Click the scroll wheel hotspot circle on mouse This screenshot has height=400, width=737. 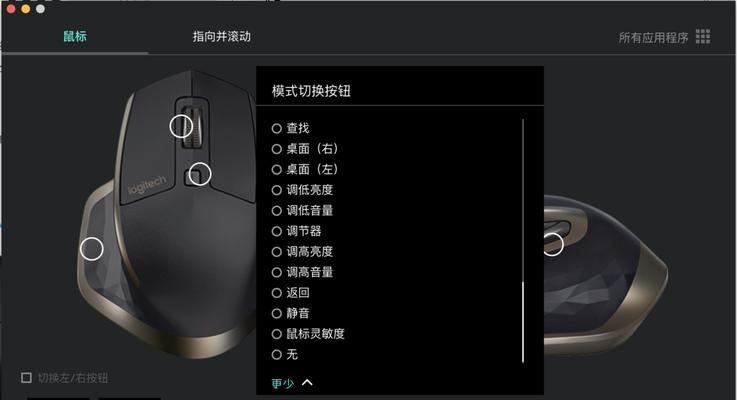[181, 126]
